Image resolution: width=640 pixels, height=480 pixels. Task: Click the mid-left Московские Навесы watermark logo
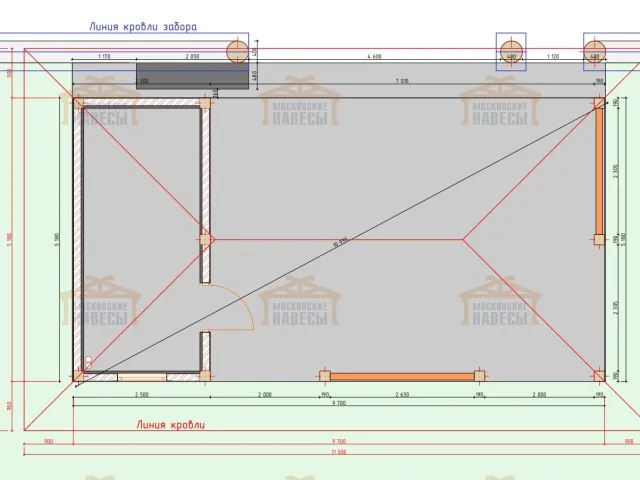pyautogui.click(x=98, y=308)
